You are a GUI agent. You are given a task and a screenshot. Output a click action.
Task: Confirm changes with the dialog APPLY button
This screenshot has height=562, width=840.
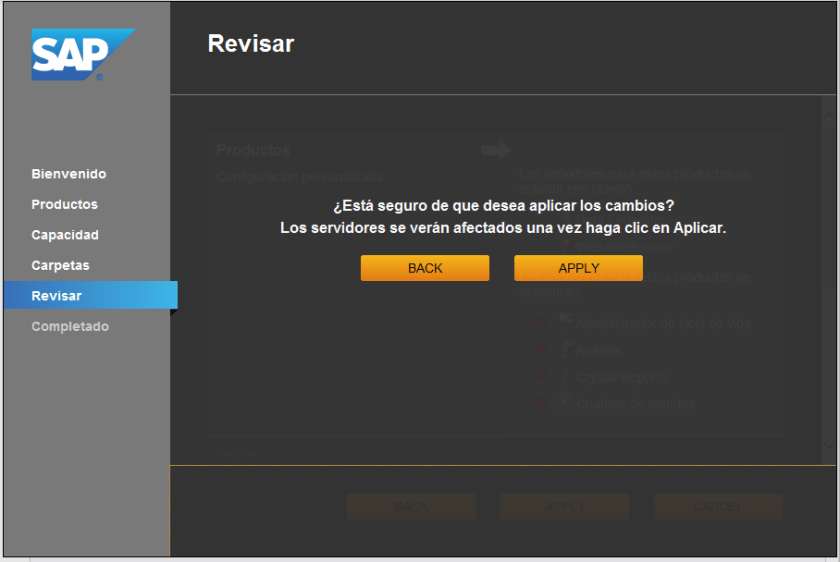point(578,268)
